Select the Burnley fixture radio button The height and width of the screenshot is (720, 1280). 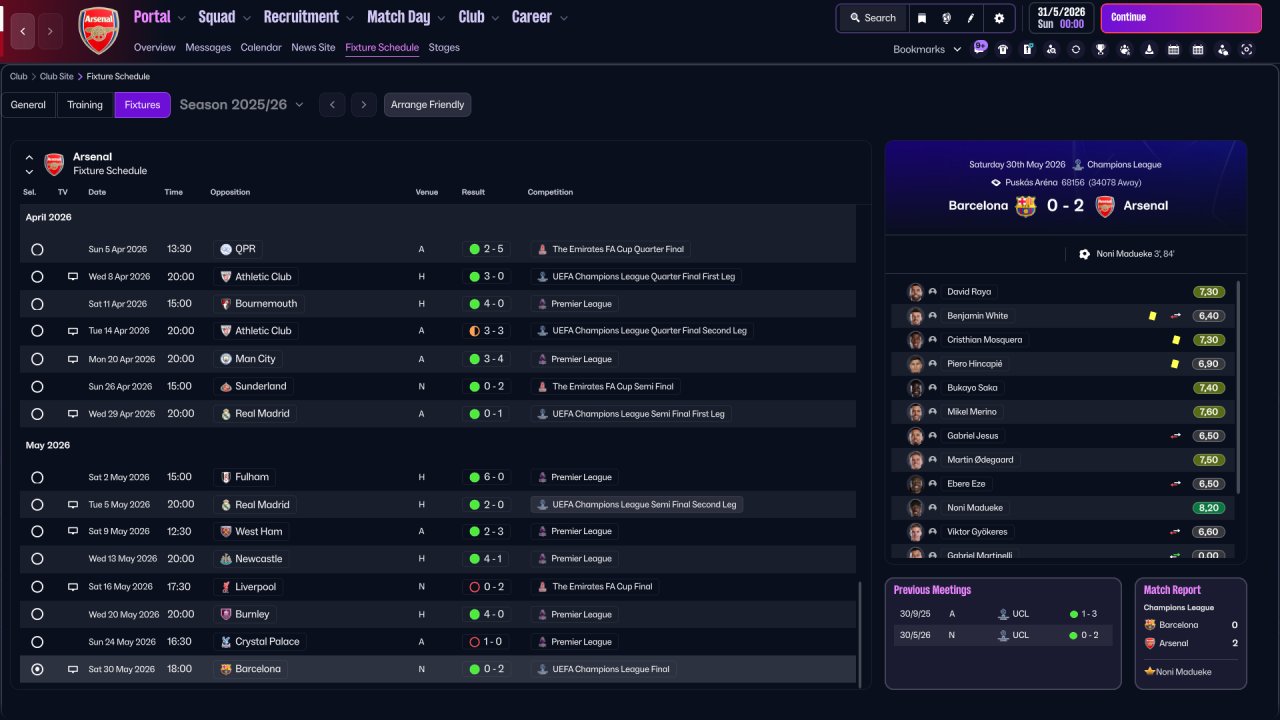(x=37, y=615)
